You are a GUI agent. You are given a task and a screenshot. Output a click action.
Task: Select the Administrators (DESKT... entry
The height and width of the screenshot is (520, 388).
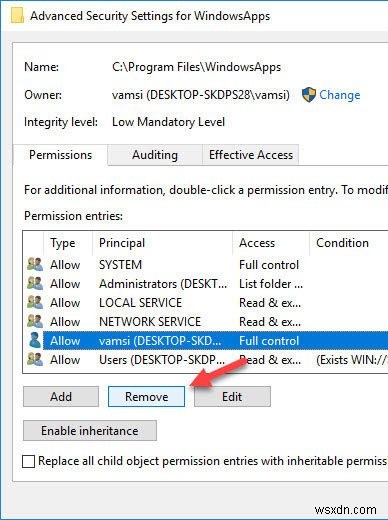(x=163, y=284)
